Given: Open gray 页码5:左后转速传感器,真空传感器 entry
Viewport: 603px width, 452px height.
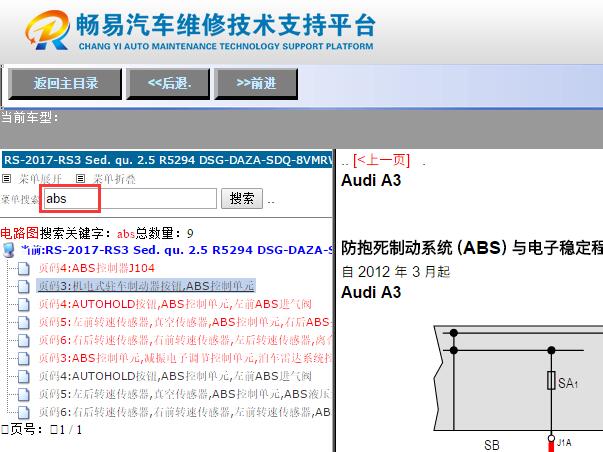Looking at the screenshot, I should [x=186, y=394].
